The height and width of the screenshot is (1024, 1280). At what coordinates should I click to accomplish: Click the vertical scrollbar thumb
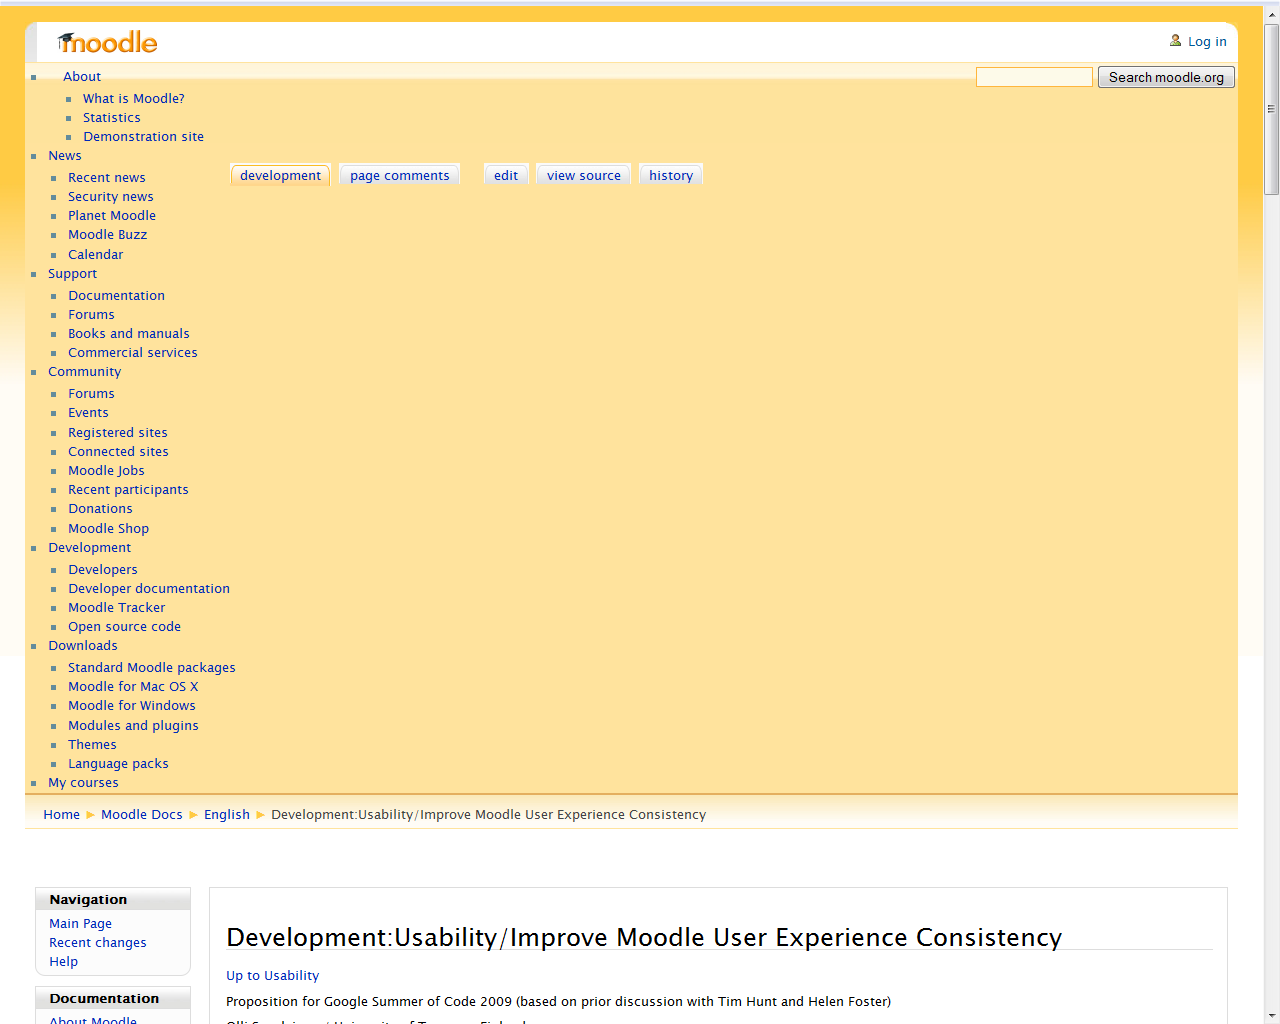coord(1272,108)
